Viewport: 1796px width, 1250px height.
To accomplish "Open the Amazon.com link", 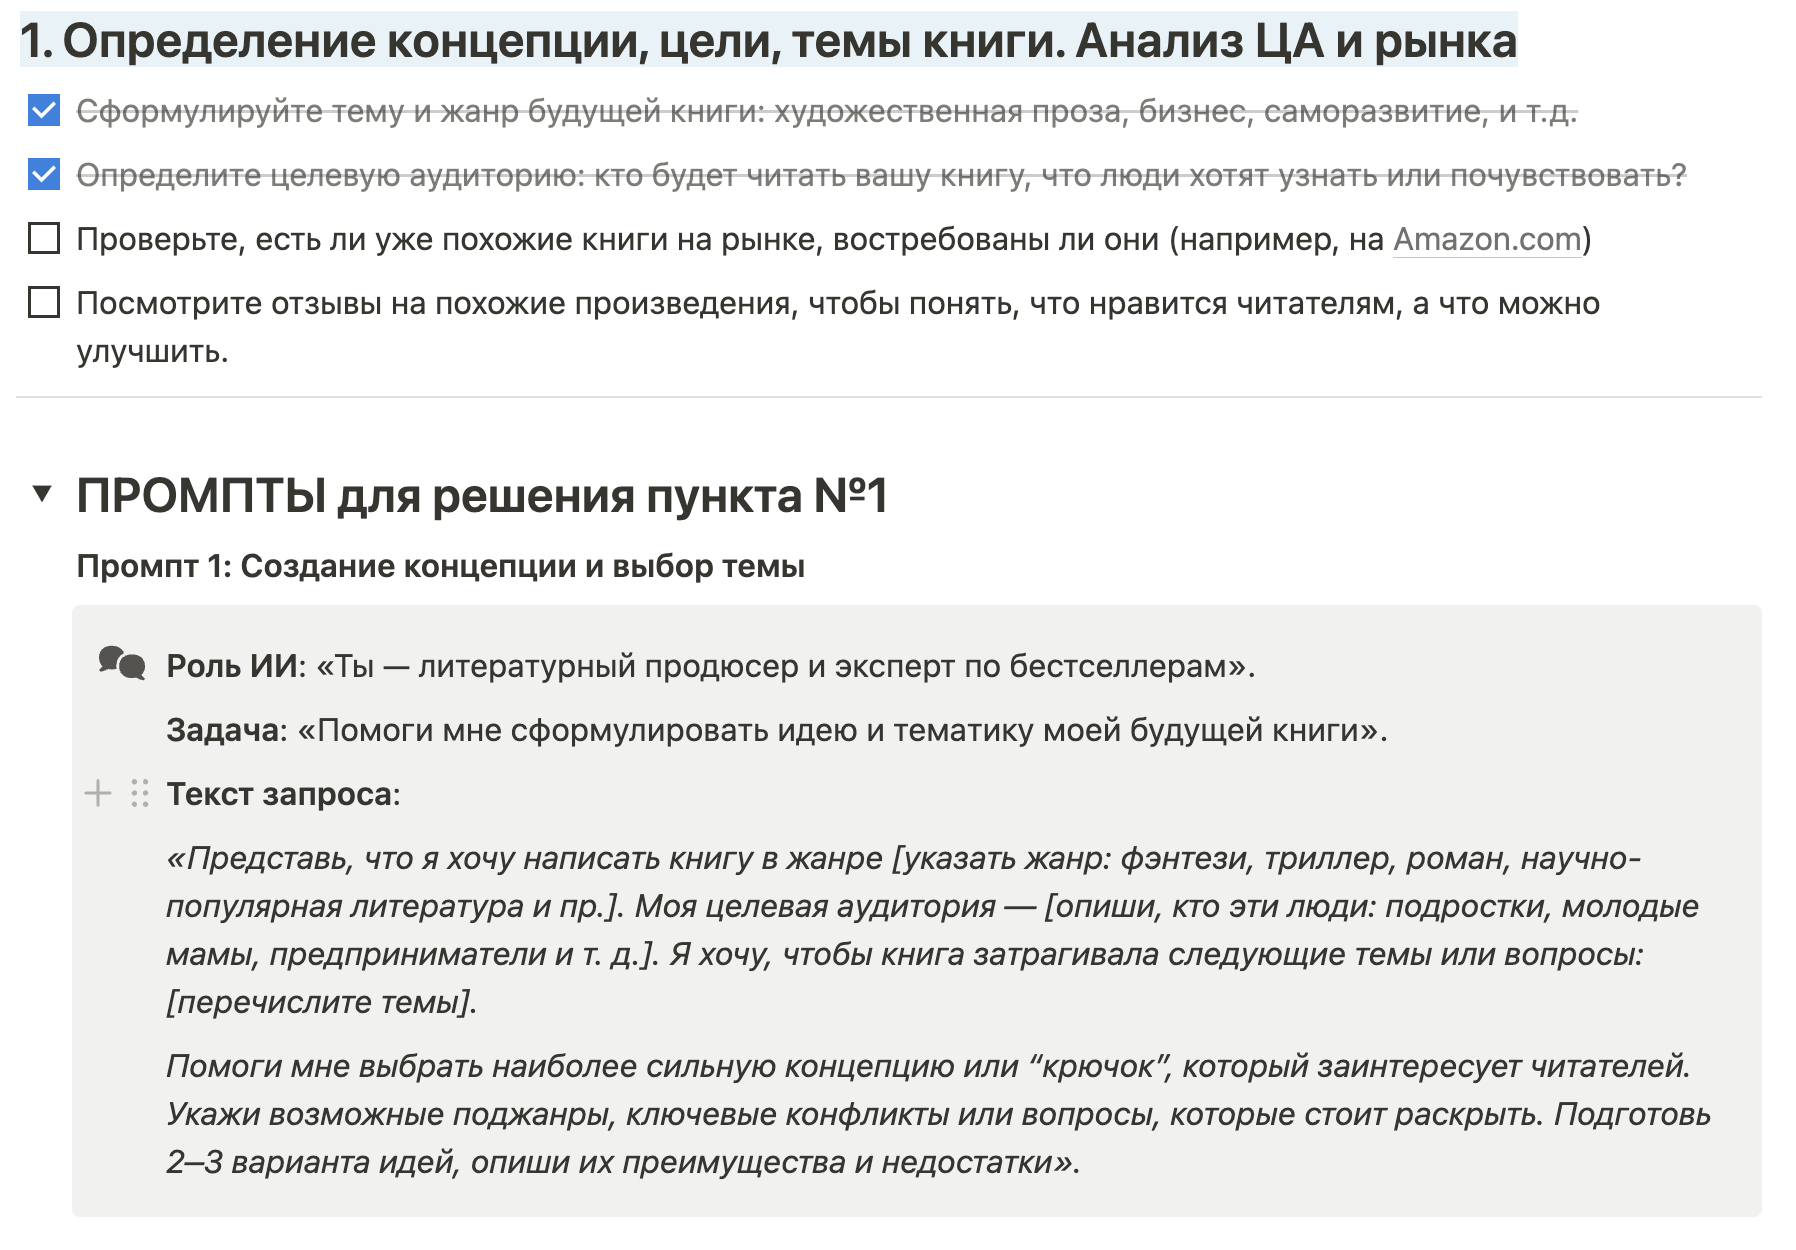I will (x=1486, y=240).
